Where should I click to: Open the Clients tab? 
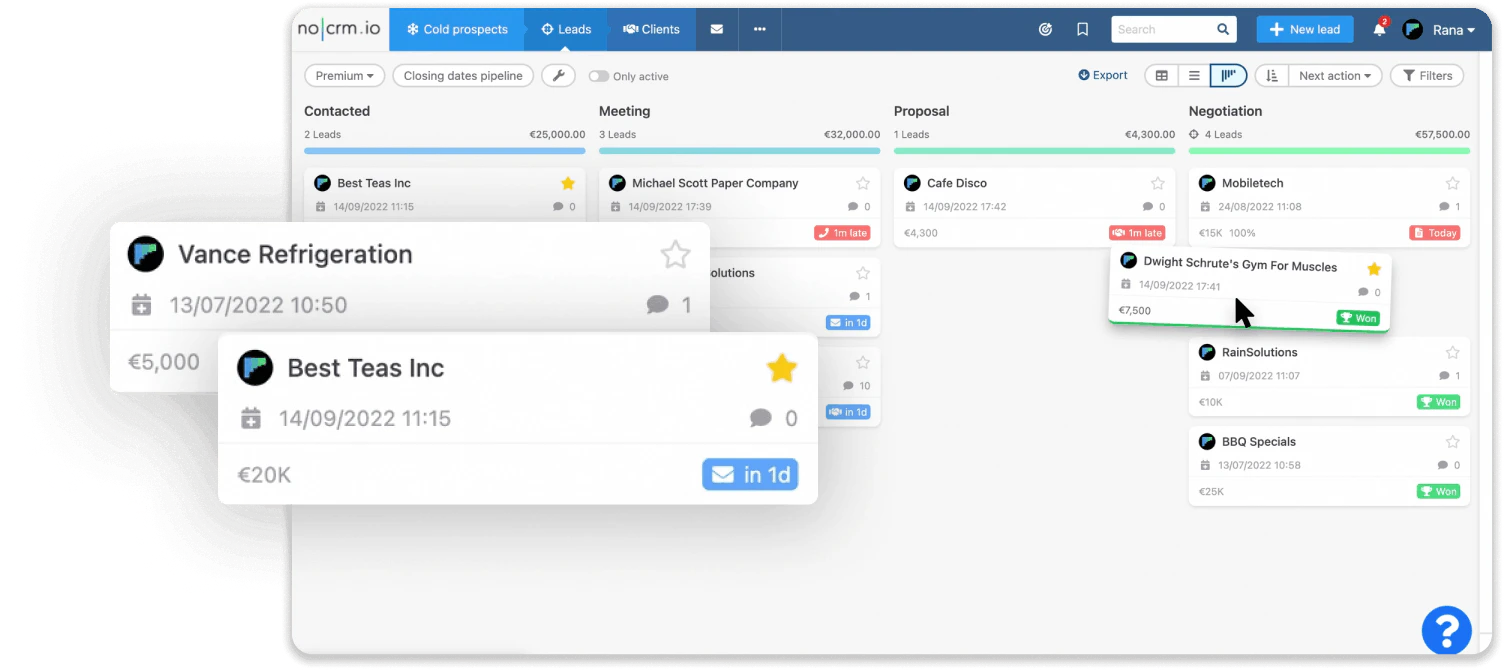pos(651,29)
